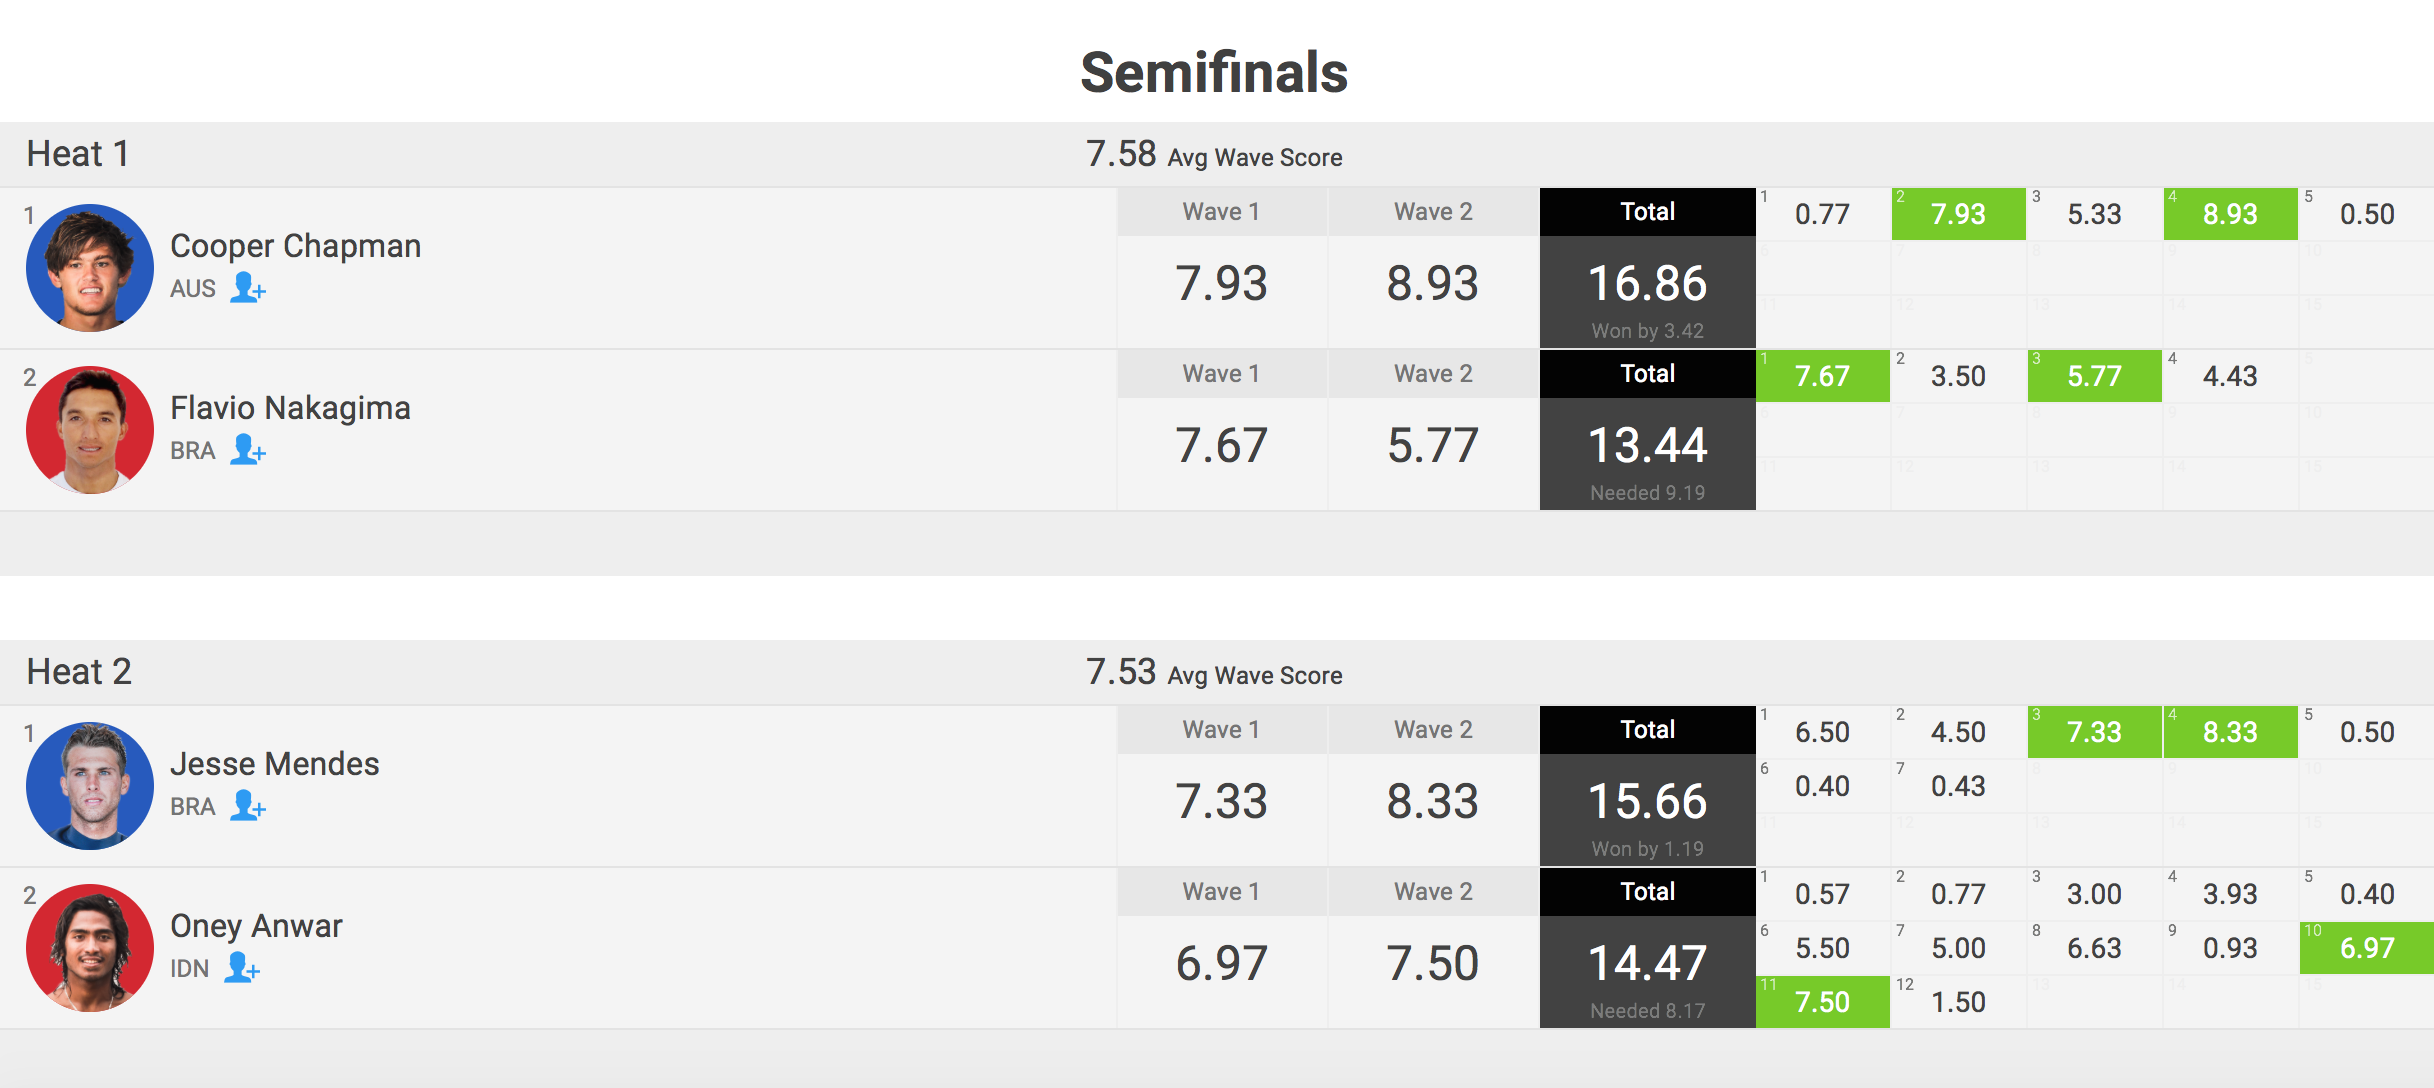The width and height of the screenshot is (2434, 1088).
Task: Click Mendes's green 8.33 wave cell
Action: pos(2230,732)
